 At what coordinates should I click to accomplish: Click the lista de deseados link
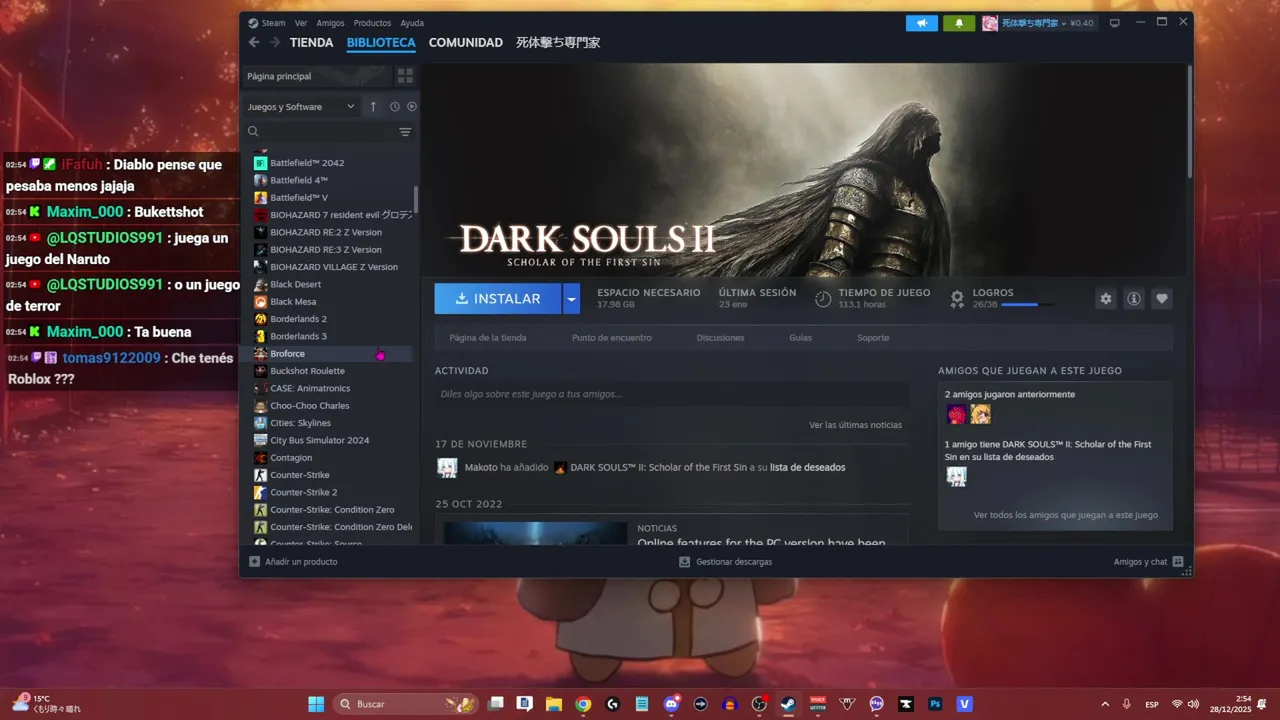[x=807, y=467]
